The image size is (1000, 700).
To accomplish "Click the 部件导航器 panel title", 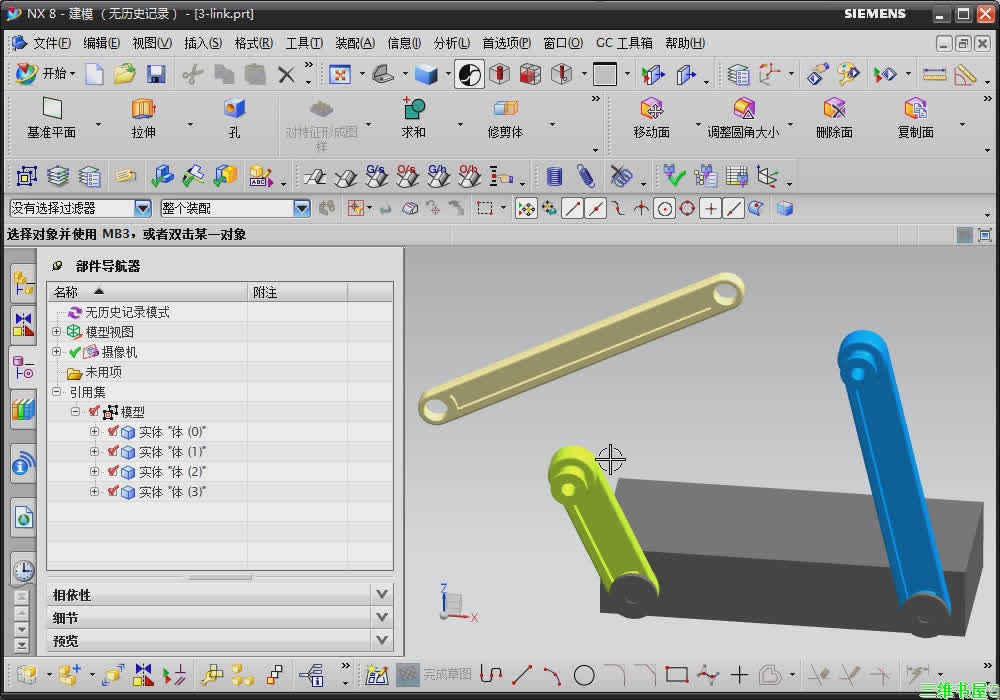I will click(108, 266).
